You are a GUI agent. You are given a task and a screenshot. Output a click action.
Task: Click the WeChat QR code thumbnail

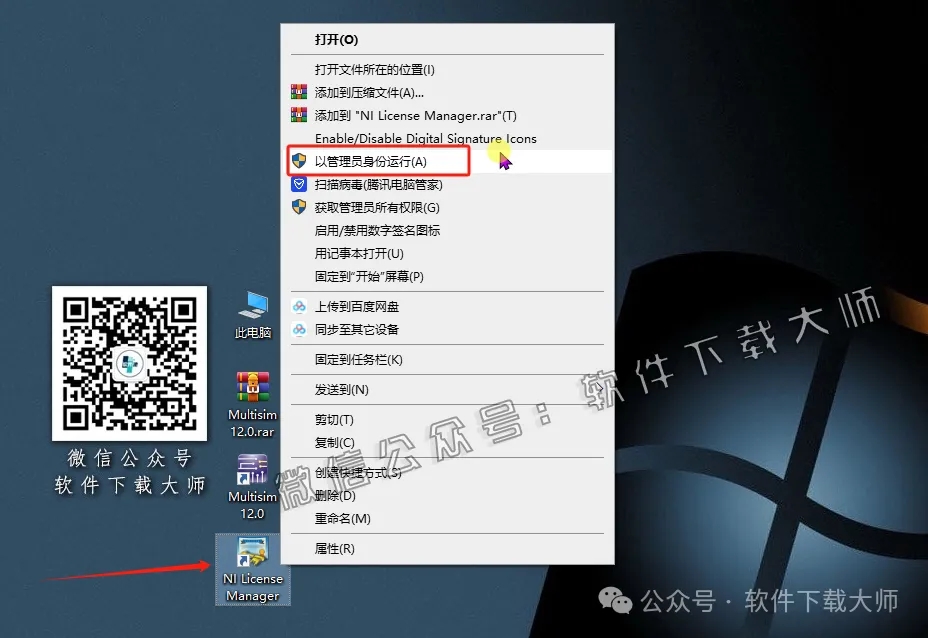[x=129, y=363]
